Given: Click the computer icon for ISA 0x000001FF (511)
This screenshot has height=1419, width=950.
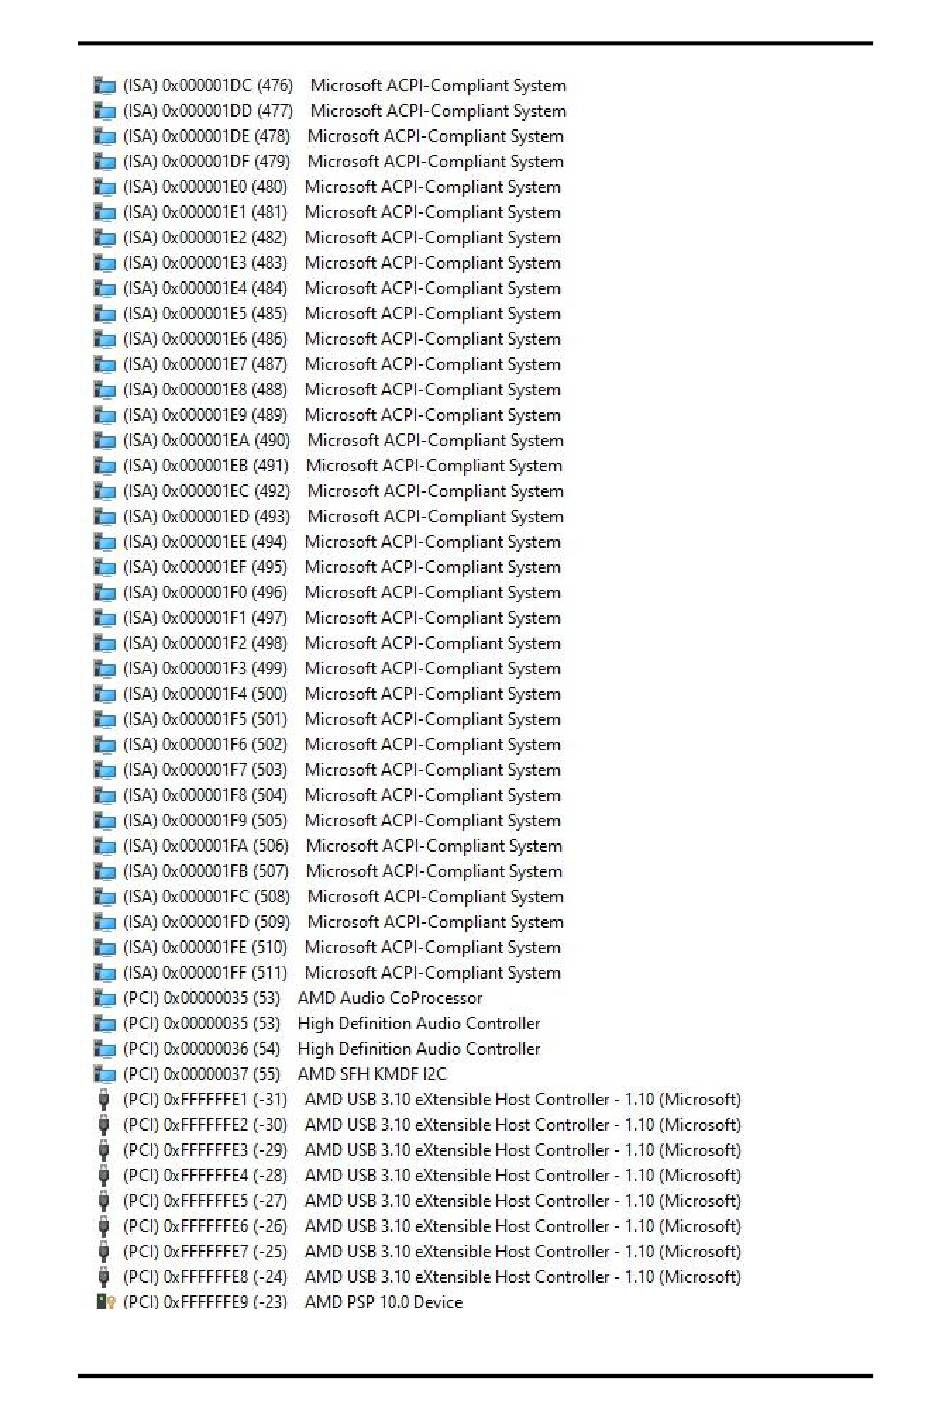Looking at the screenshot, I should (104, 973).
